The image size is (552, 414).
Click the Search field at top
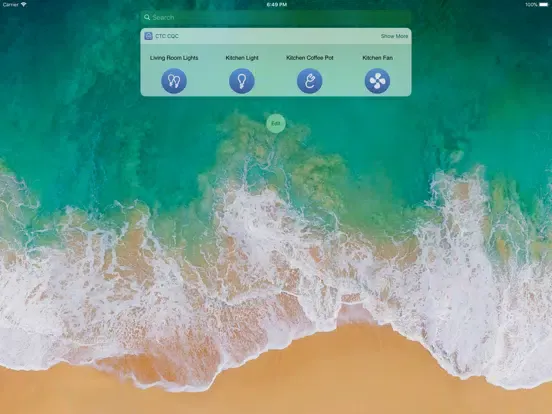pos(276,17)
